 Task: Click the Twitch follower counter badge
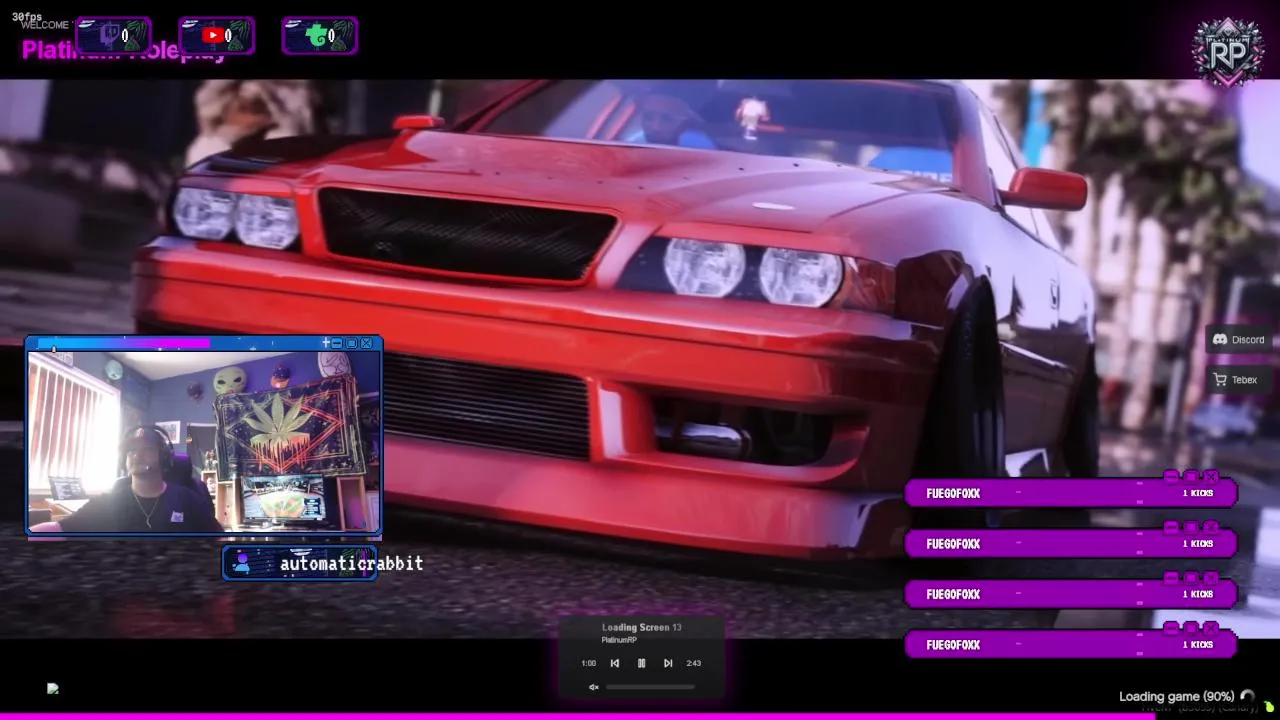113,36
